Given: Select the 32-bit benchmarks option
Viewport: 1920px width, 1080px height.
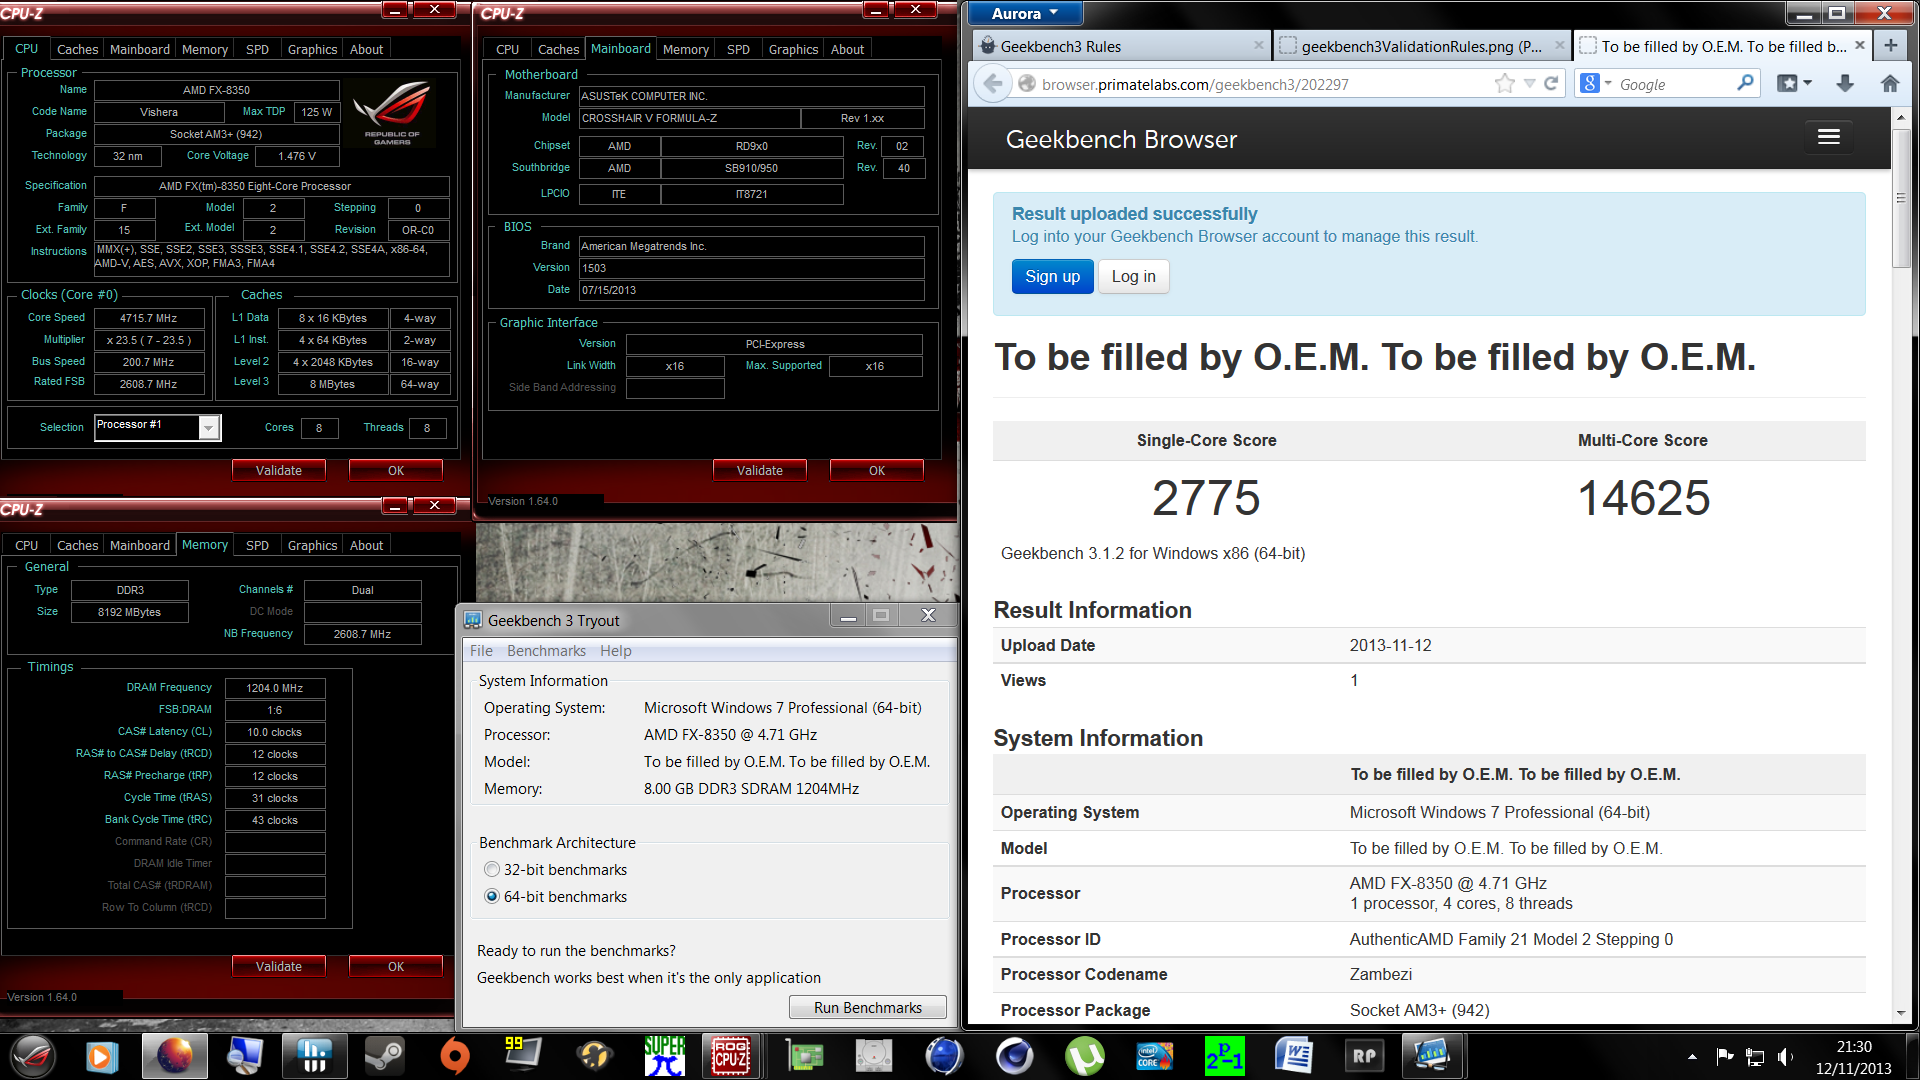Looking at the screenshot, I should pyautogui.click(x=556, y=870).
